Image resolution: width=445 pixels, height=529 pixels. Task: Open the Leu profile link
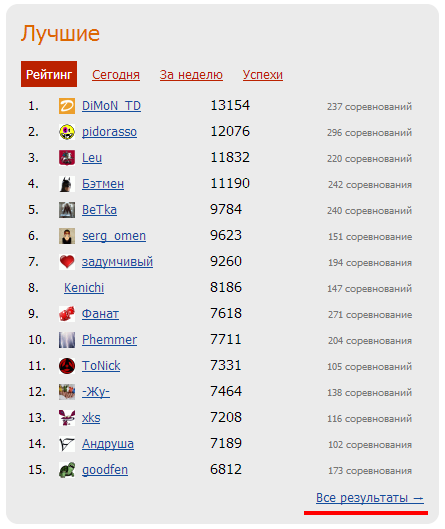point(92,158)
